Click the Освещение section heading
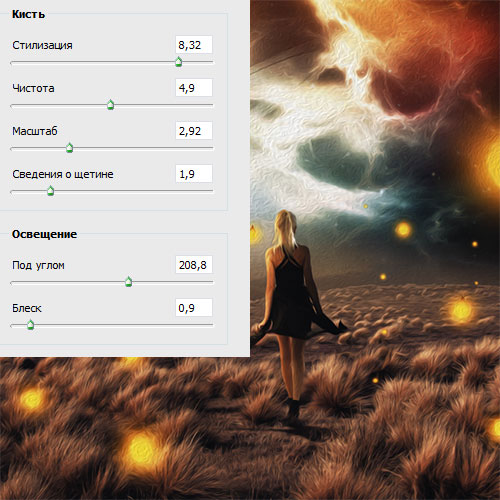This screenshot has height=500, width=500. [44, 234]
